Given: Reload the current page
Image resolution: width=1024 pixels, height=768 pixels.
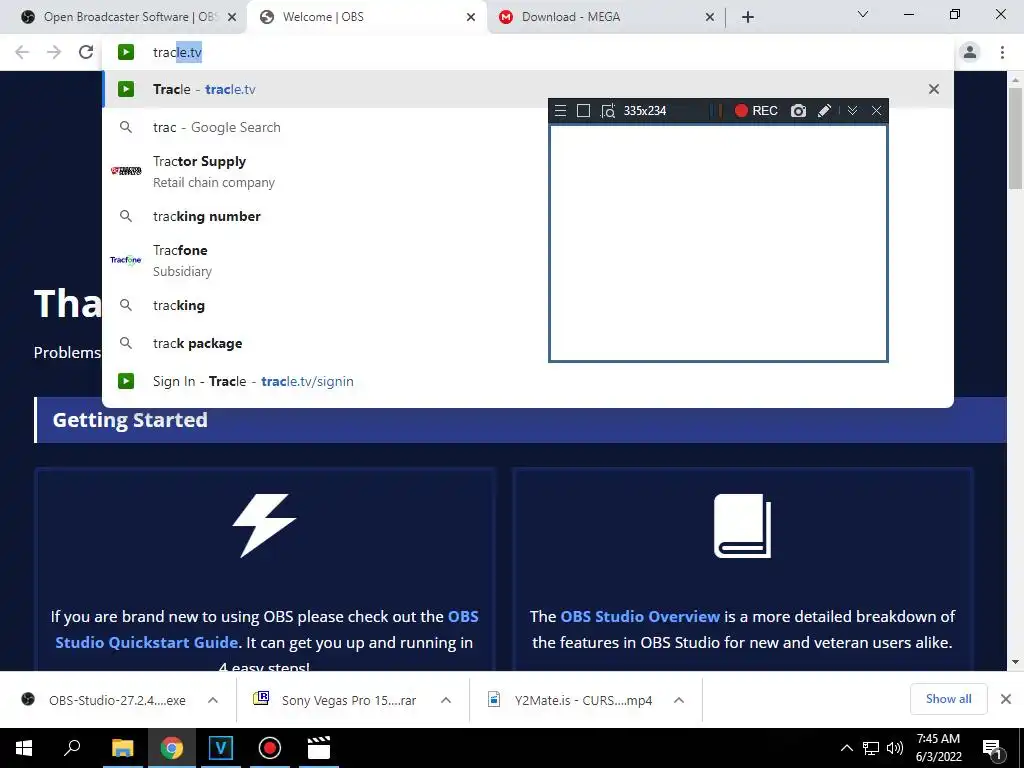Looking at the screenshot, I should pos(86,52).
